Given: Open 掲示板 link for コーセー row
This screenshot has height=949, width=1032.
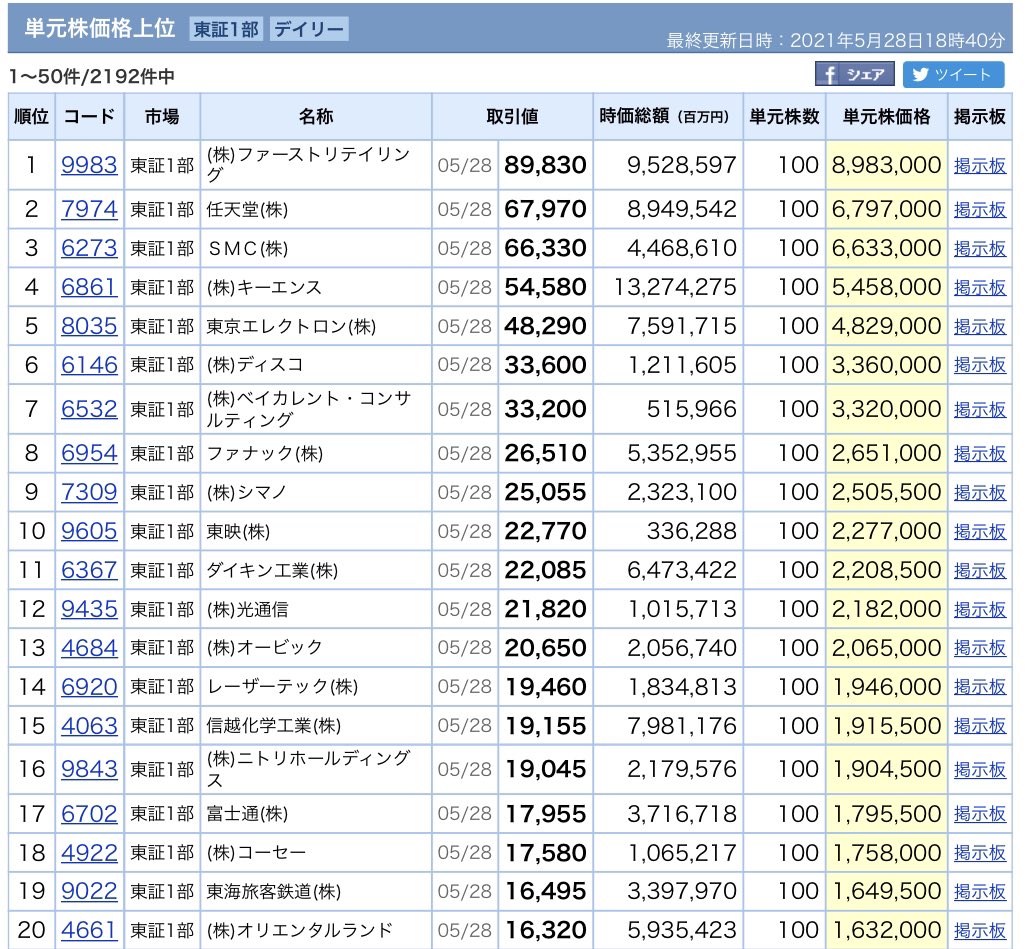Looking at the screenshot, I should (x=980, y=852).
